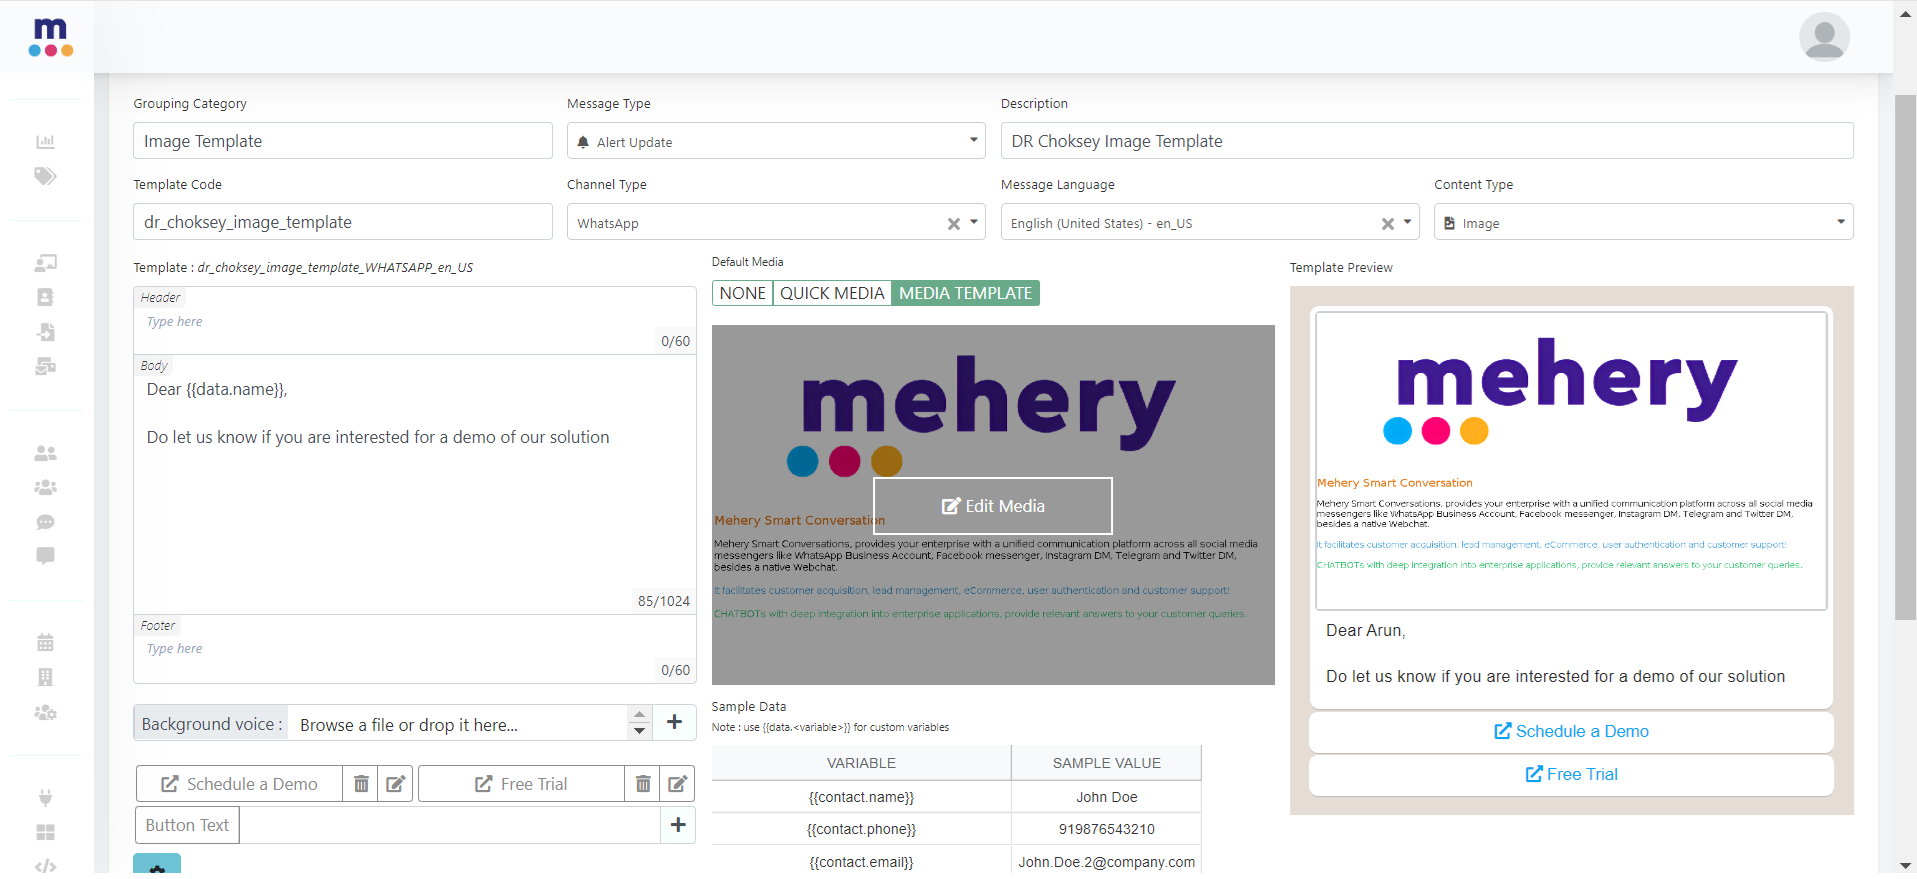Open the user group sidebar icon

[45, 487]
